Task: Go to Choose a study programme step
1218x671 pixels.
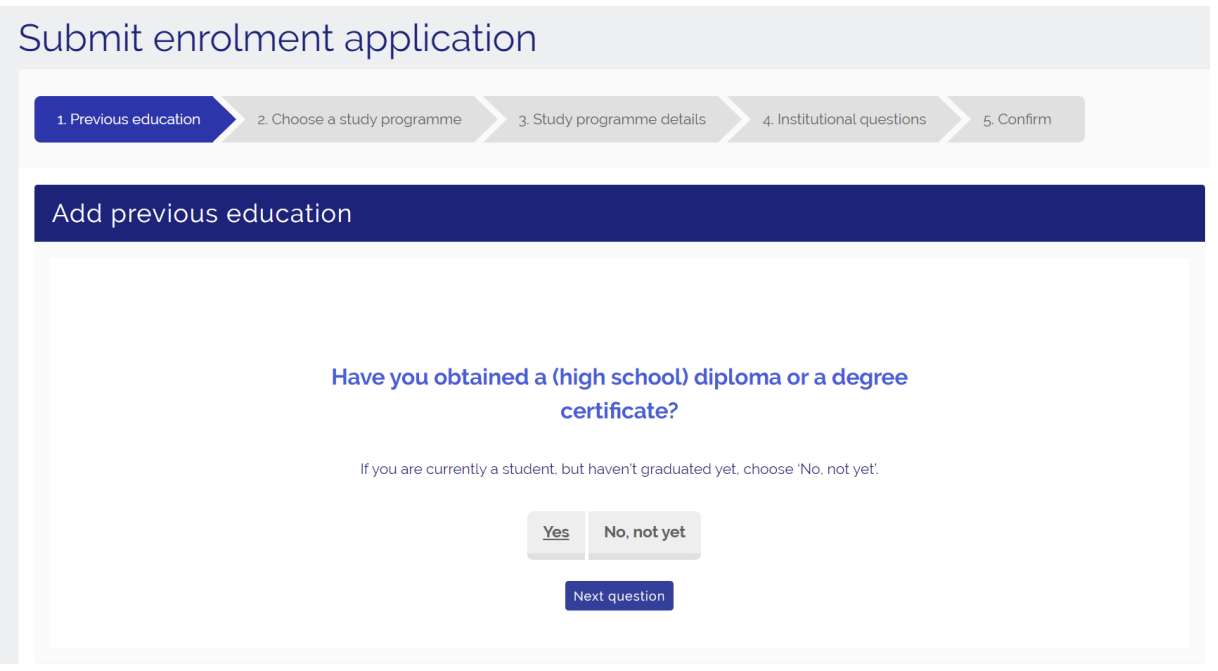Action: tap(359, 120)
